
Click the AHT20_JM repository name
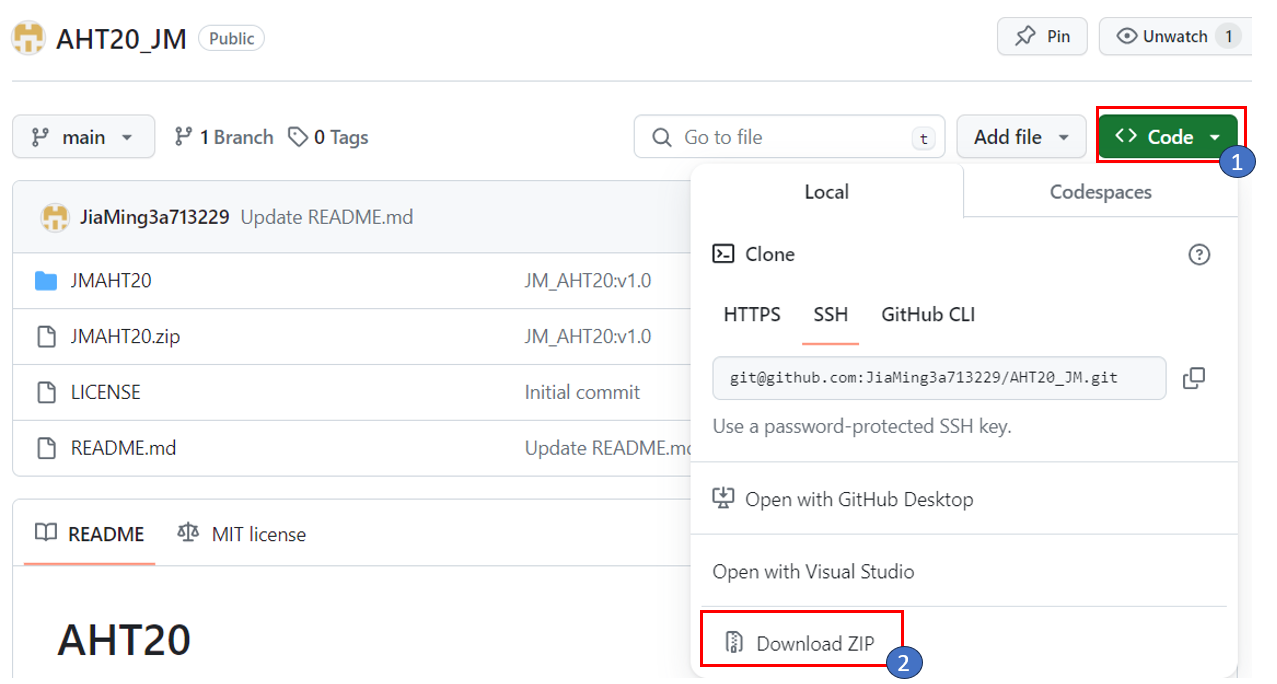pos(121,39)
